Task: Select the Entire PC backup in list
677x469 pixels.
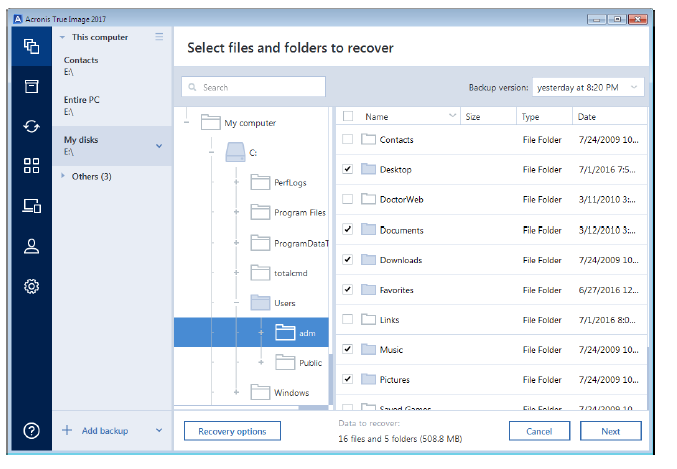Action: (112, 106)
